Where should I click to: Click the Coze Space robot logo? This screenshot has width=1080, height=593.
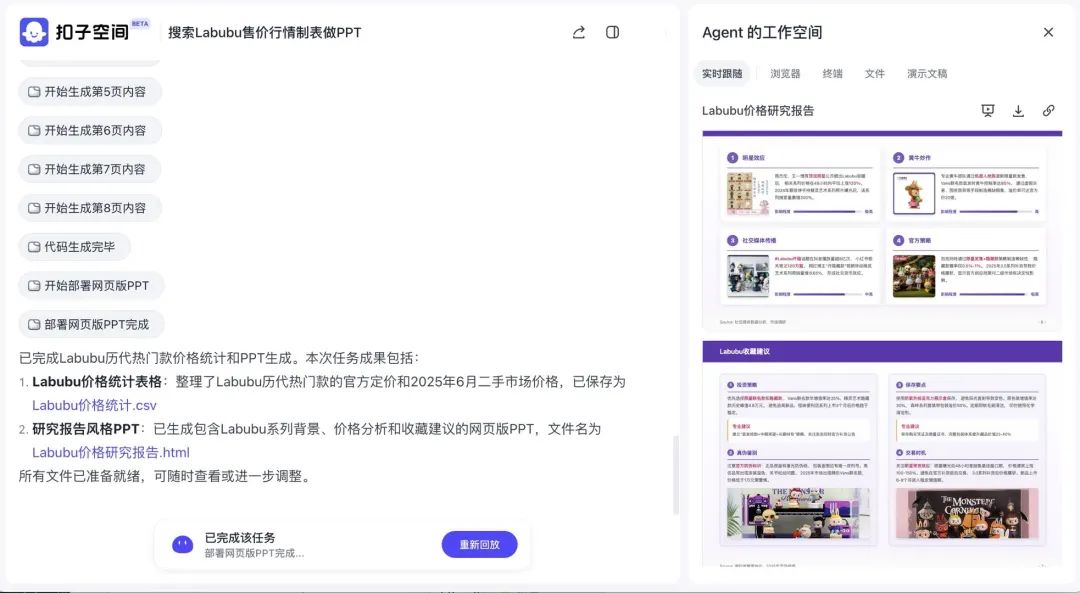coord(34,32)
